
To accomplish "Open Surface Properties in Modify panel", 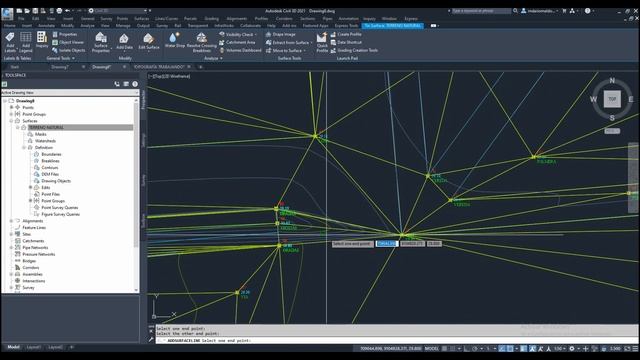I will click(x=100, y=43).
